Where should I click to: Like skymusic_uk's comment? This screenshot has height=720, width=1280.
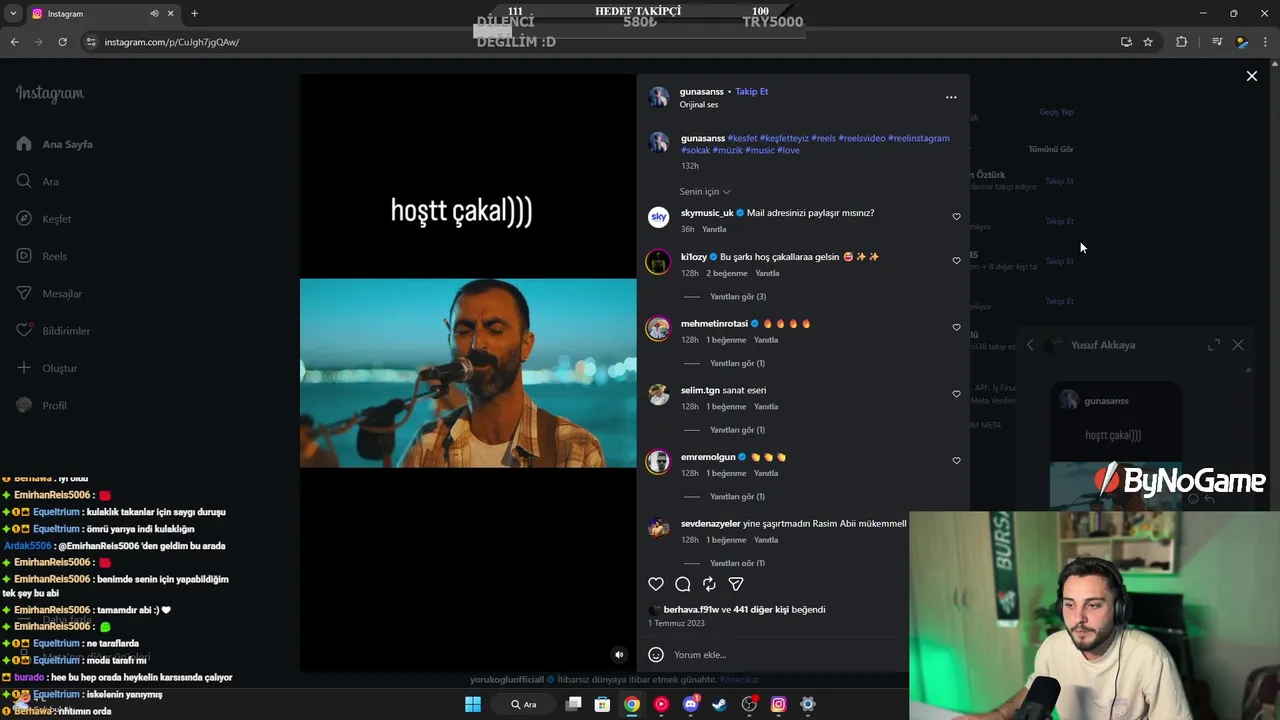tap(956, 217)
